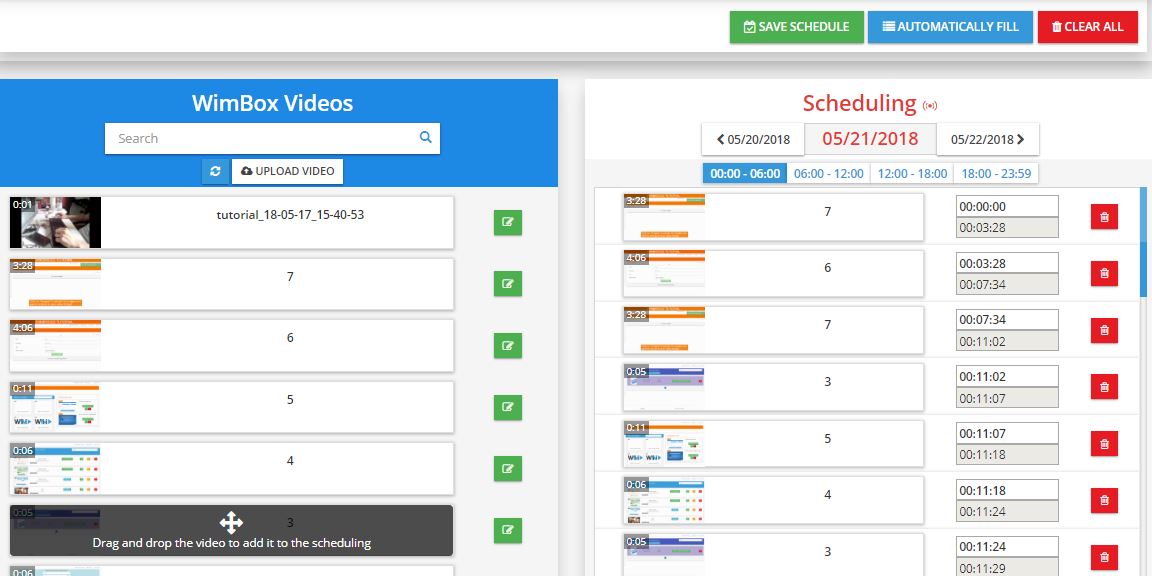1152x576 pixels.
Task: Click scheduled thumbnail for video 4
Action: point(664,500)
